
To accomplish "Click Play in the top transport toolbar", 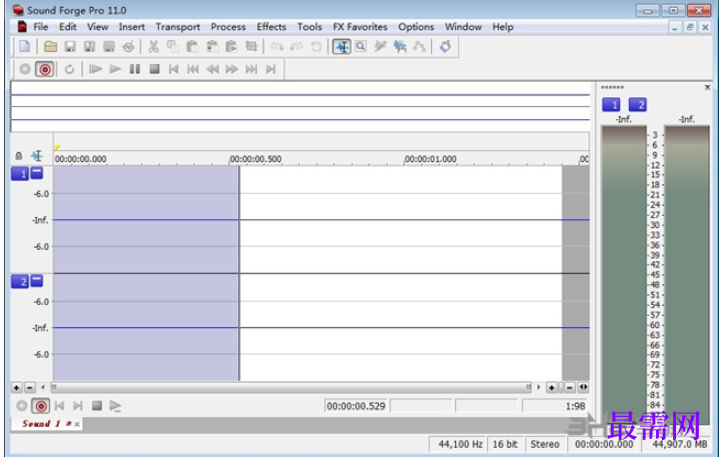I will coord(115,69).
